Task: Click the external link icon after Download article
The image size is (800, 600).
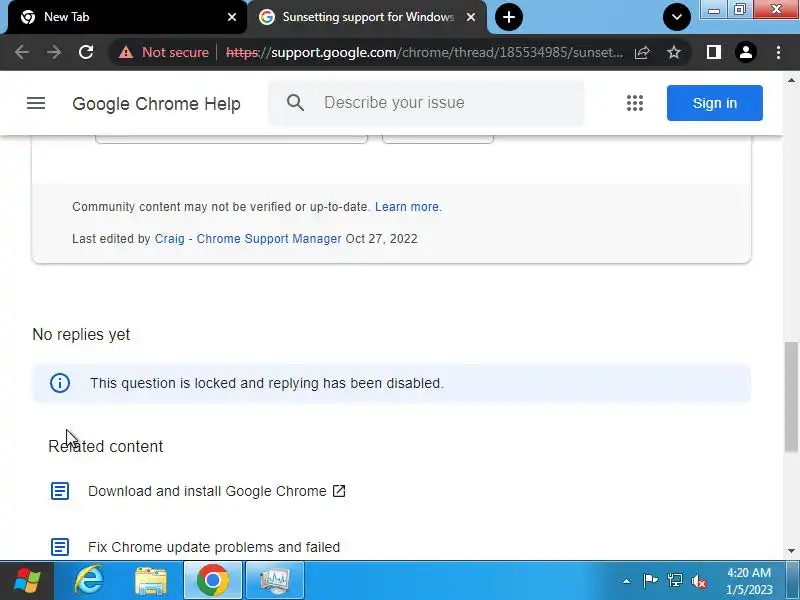Action: click(x=339, y=491)
